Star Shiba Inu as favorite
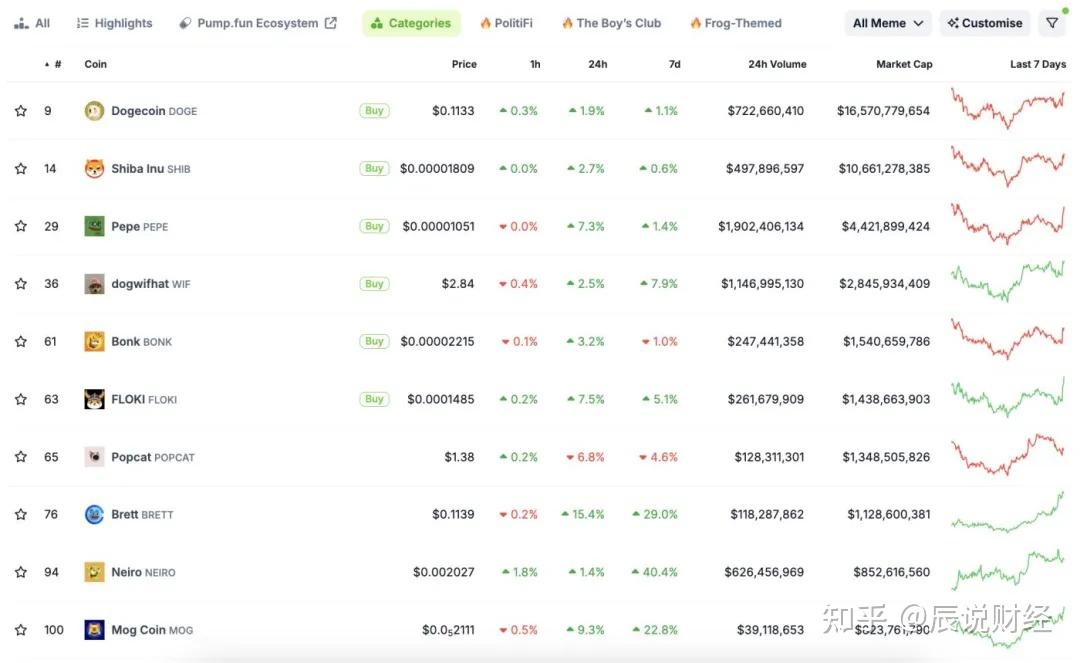This screenshot has height=663, width=1080. pos(21,169)
